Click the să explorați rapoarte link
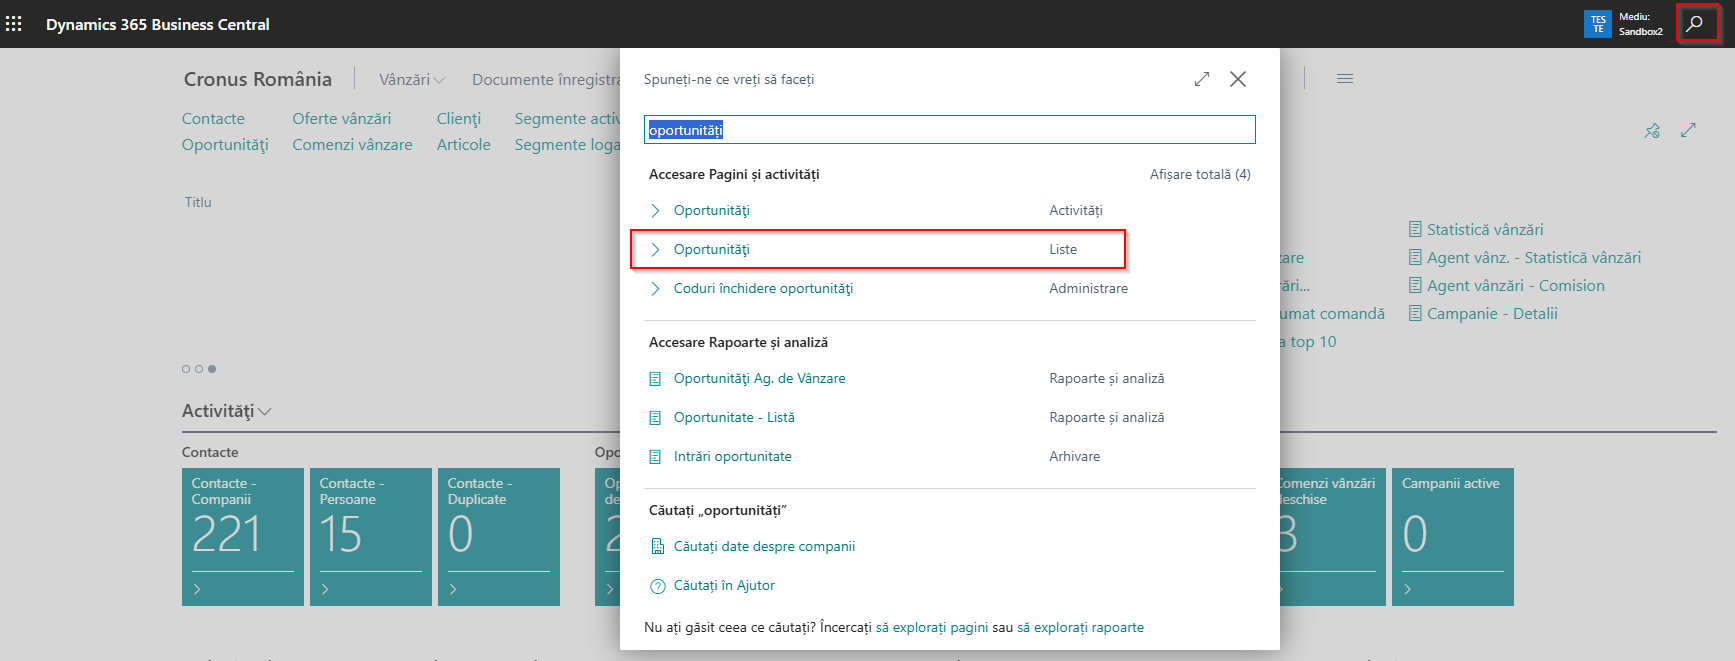Screen dimensions: 1735x661 click(x=1080, y=628)
